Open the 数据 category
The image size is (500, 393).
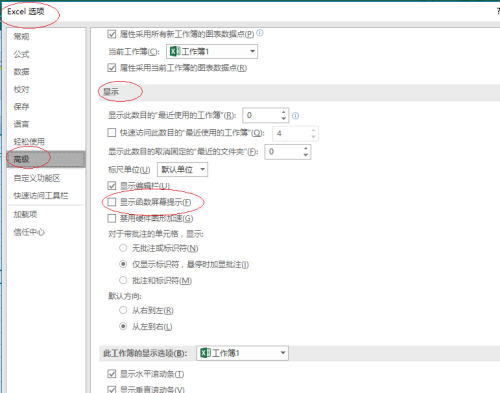21,72
